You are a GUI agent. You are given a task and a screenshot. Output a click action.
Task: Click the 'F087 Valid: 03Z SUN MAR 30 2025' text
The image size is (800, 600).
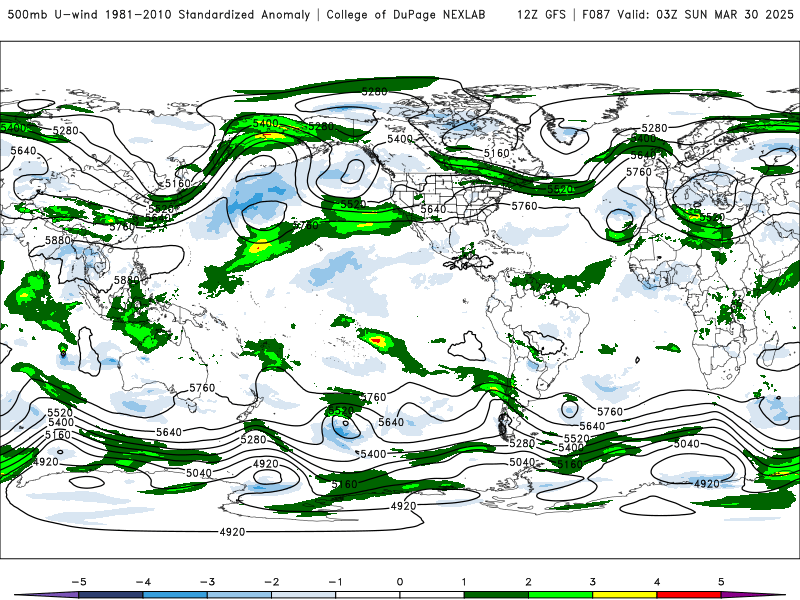point(687,14)
